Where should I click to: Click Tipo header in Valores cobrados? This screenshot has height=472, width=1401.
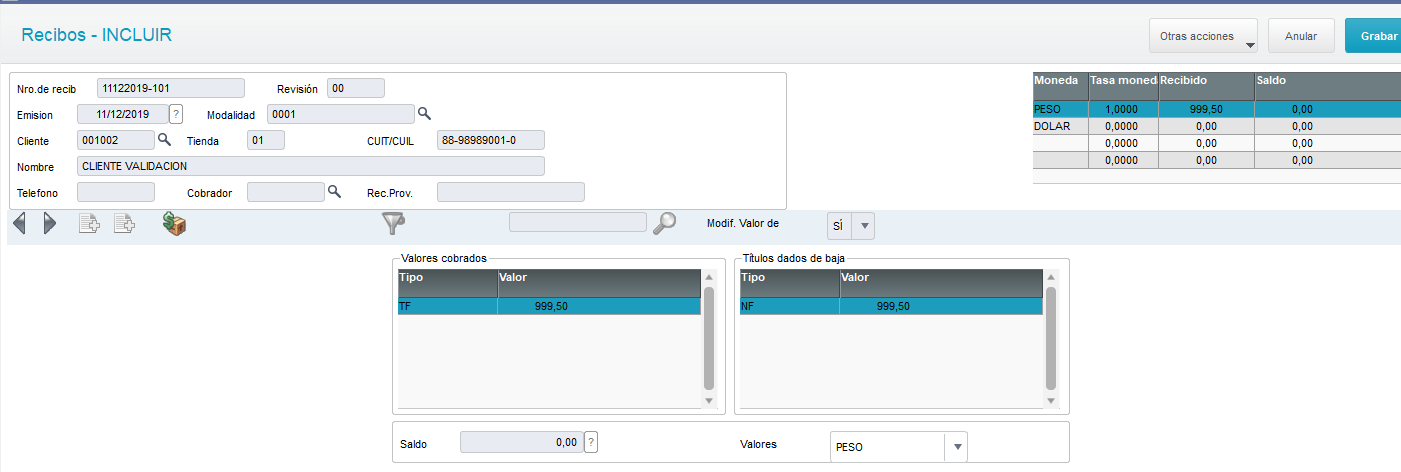pos(448,283)
